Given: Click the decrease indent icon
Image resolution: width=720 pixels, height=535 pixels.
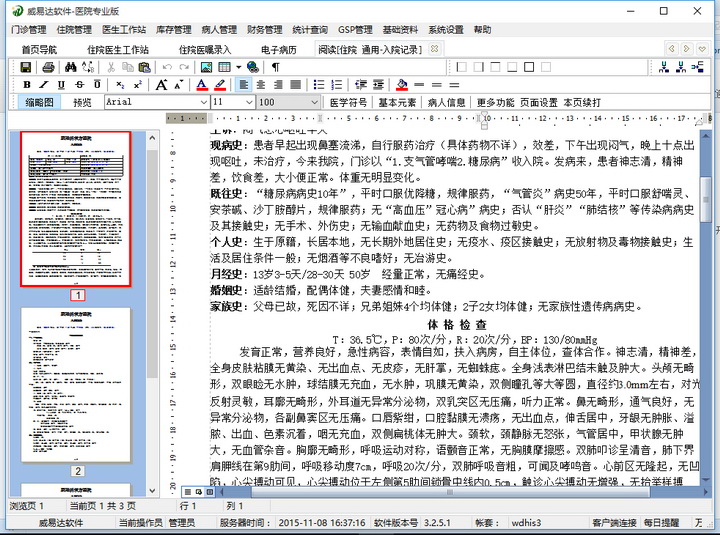Looking at the screenshot, I should pyautogui.click(x=360, y=85).
